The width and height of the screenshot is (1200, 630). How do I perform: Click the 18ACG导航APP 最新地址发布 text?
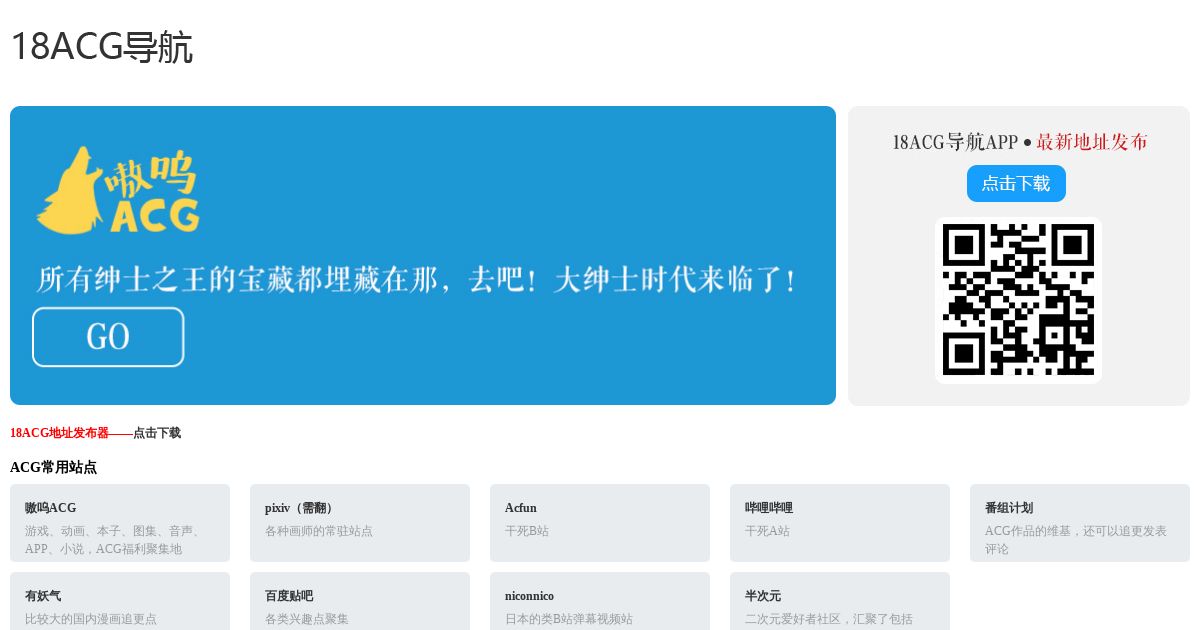click(x=1020, y=142)
